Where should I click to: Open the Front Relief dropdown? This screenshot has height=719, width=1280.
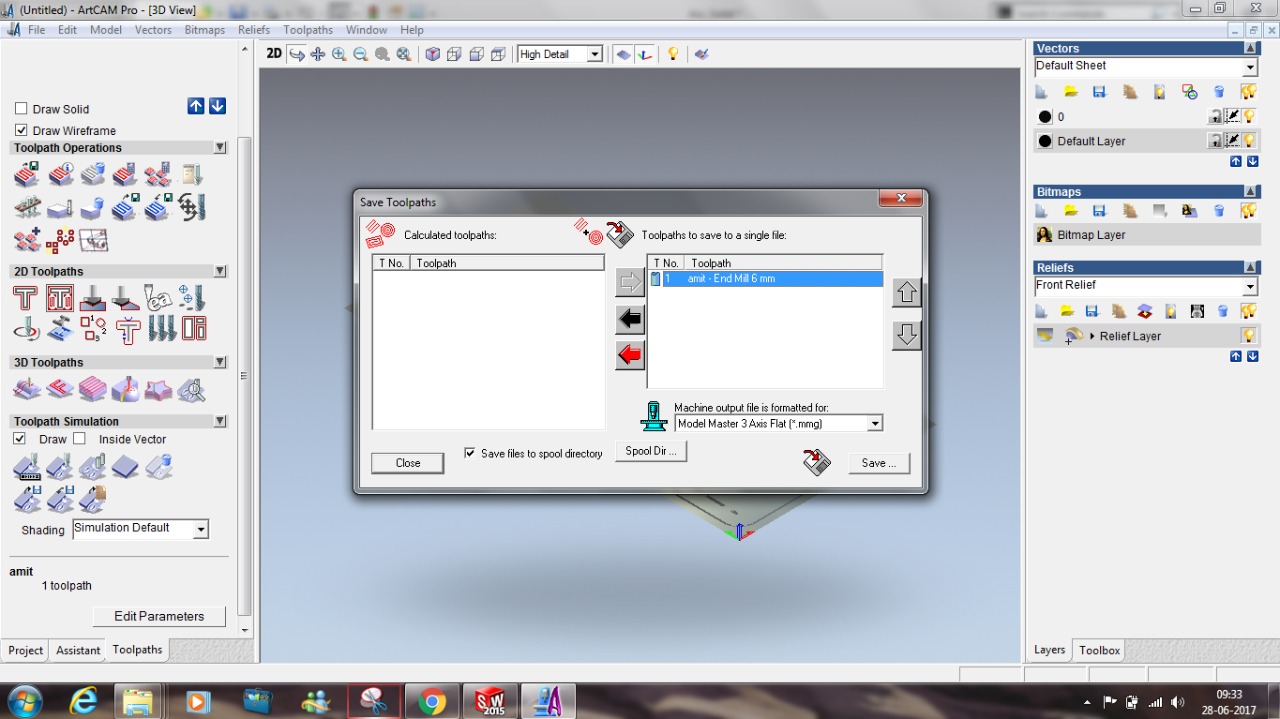[x=1250, y=287]
